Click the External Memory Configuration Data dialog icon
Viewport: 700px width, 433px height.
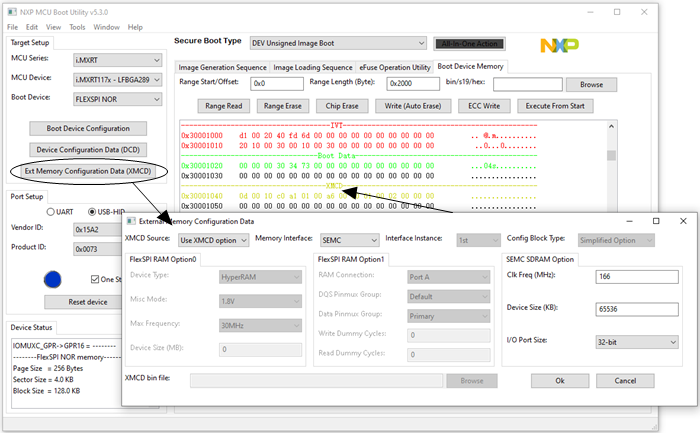[131, 221]
